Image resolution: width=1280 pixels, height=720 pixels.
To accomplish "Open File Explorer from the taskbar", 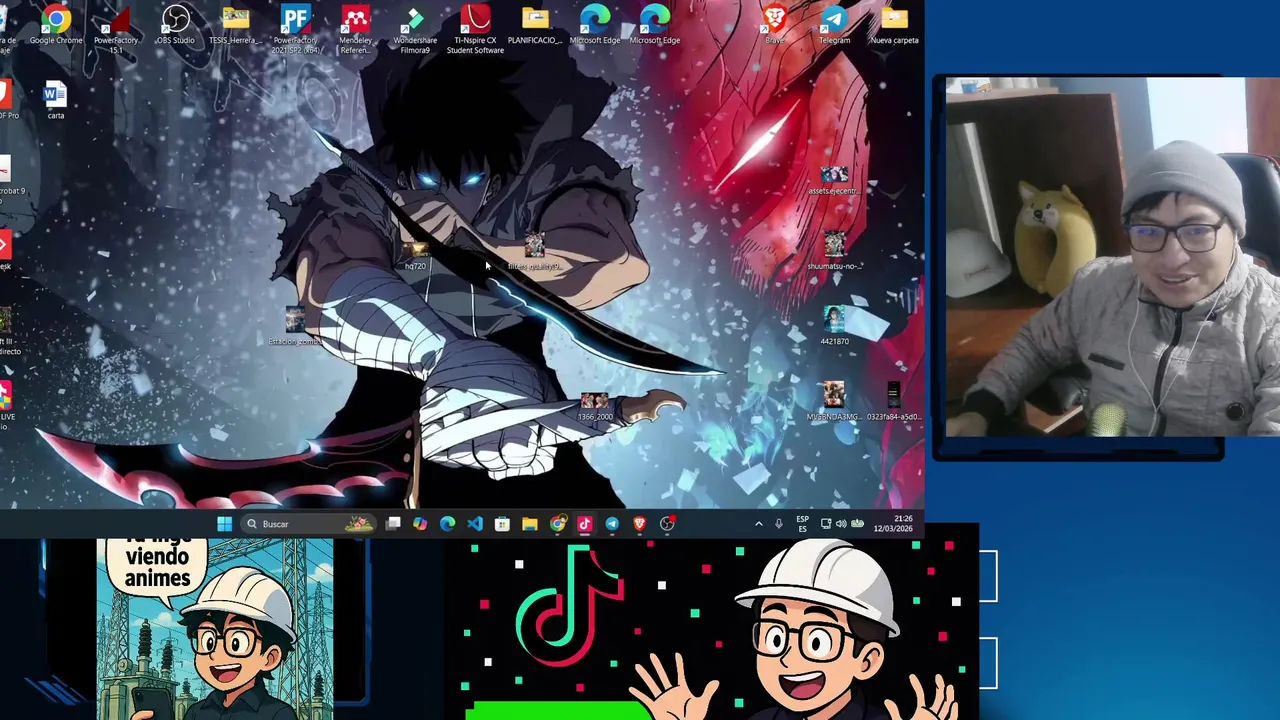I will (x=530, y=524).
